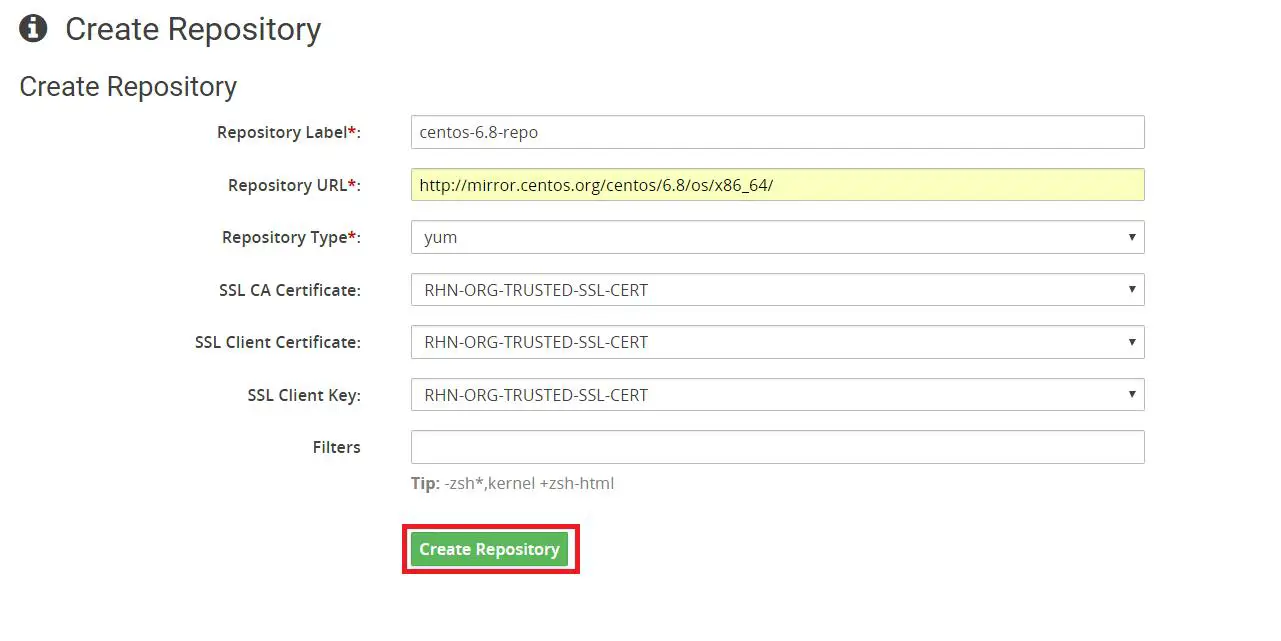Click the Filters text field

pyautogui.click(x=777, y=447)
